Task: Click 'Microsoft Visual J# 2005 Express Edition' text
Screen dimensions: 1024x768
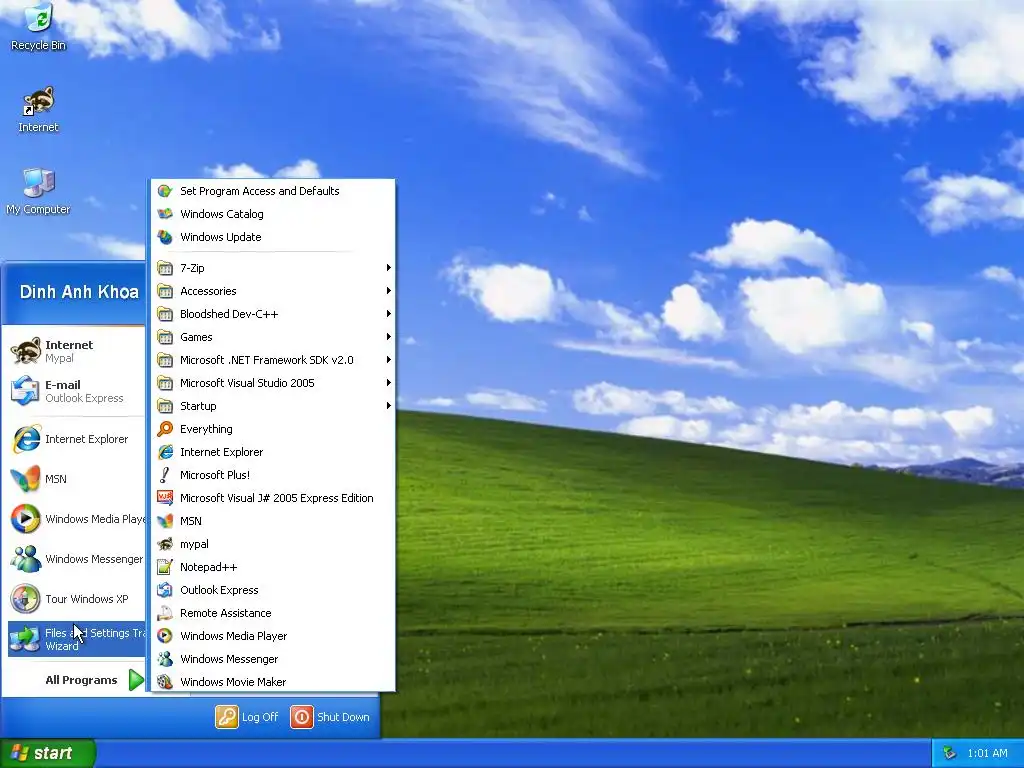Action: coord(276,498)
